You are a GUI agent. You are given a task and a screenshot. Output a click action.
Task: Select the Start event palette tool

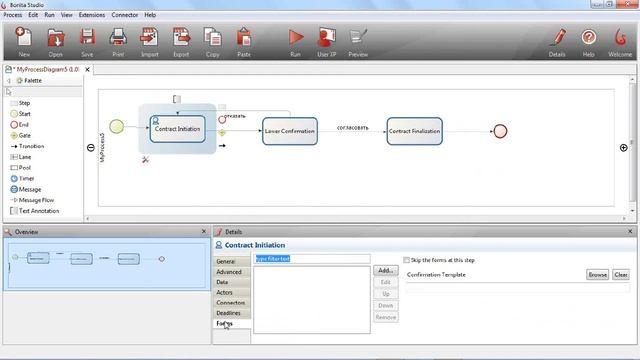point(20,114)
